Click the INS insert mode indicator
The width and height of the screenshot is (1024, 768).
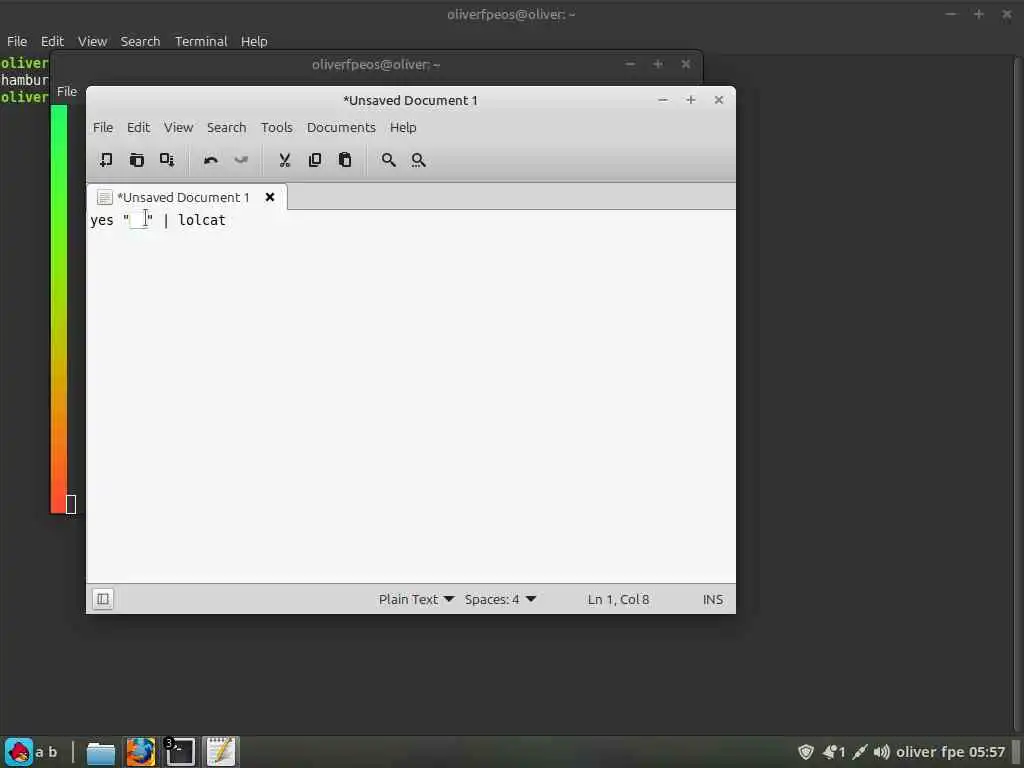[x=712, y=600]
